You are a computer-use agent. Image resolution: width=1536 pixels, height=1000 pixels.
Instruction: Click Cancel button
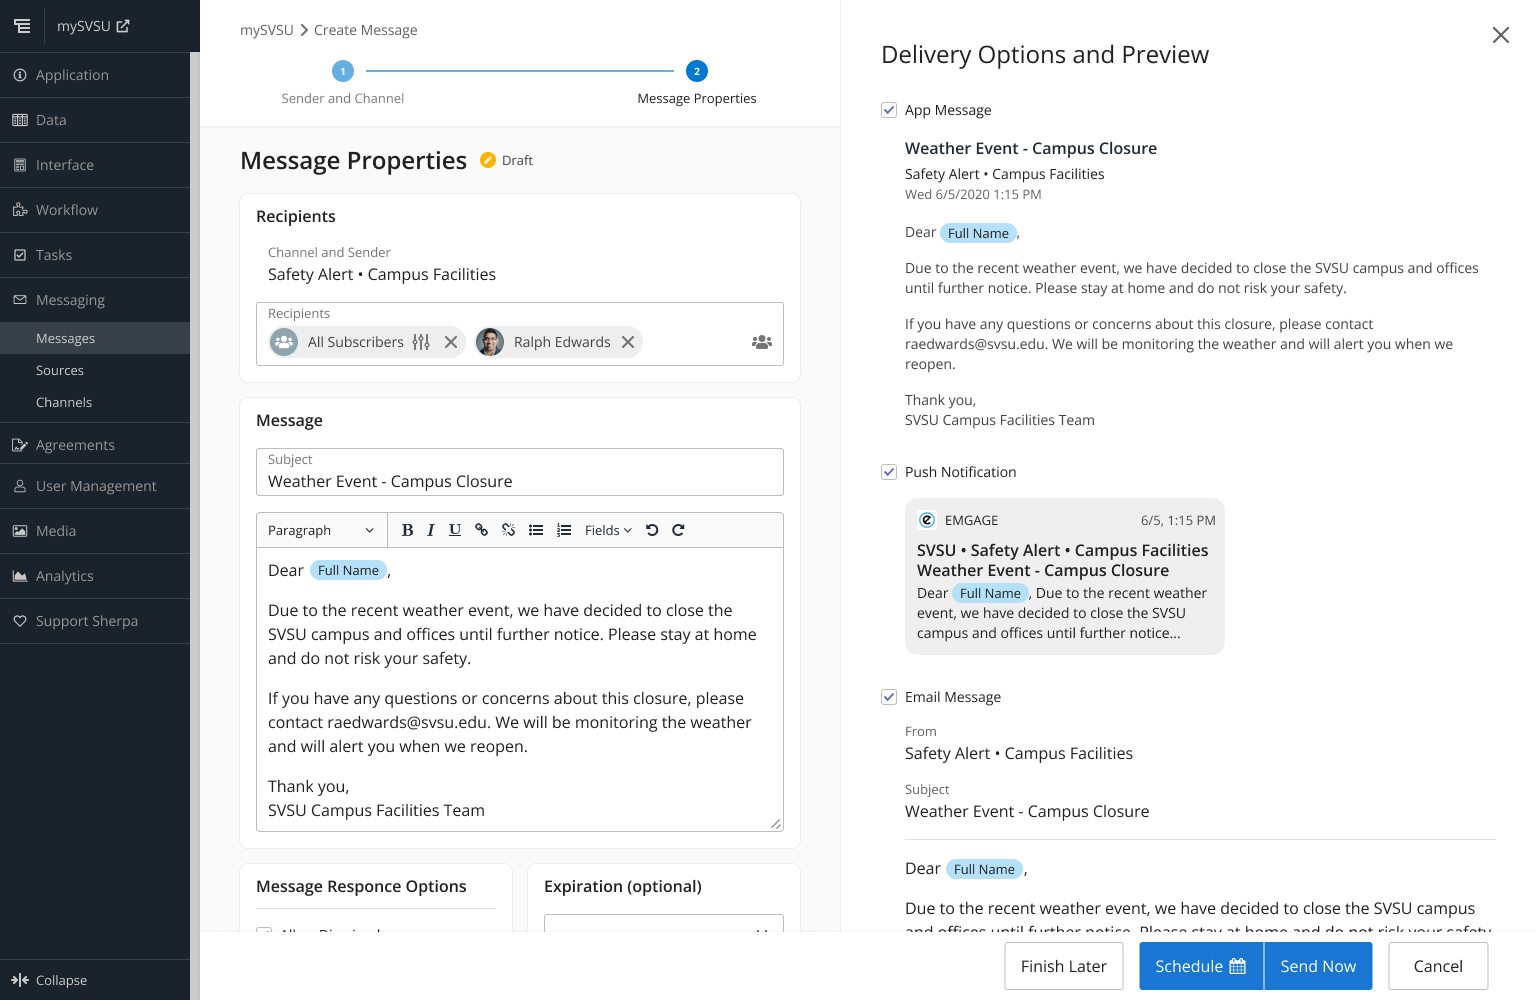pos(1438,966)
